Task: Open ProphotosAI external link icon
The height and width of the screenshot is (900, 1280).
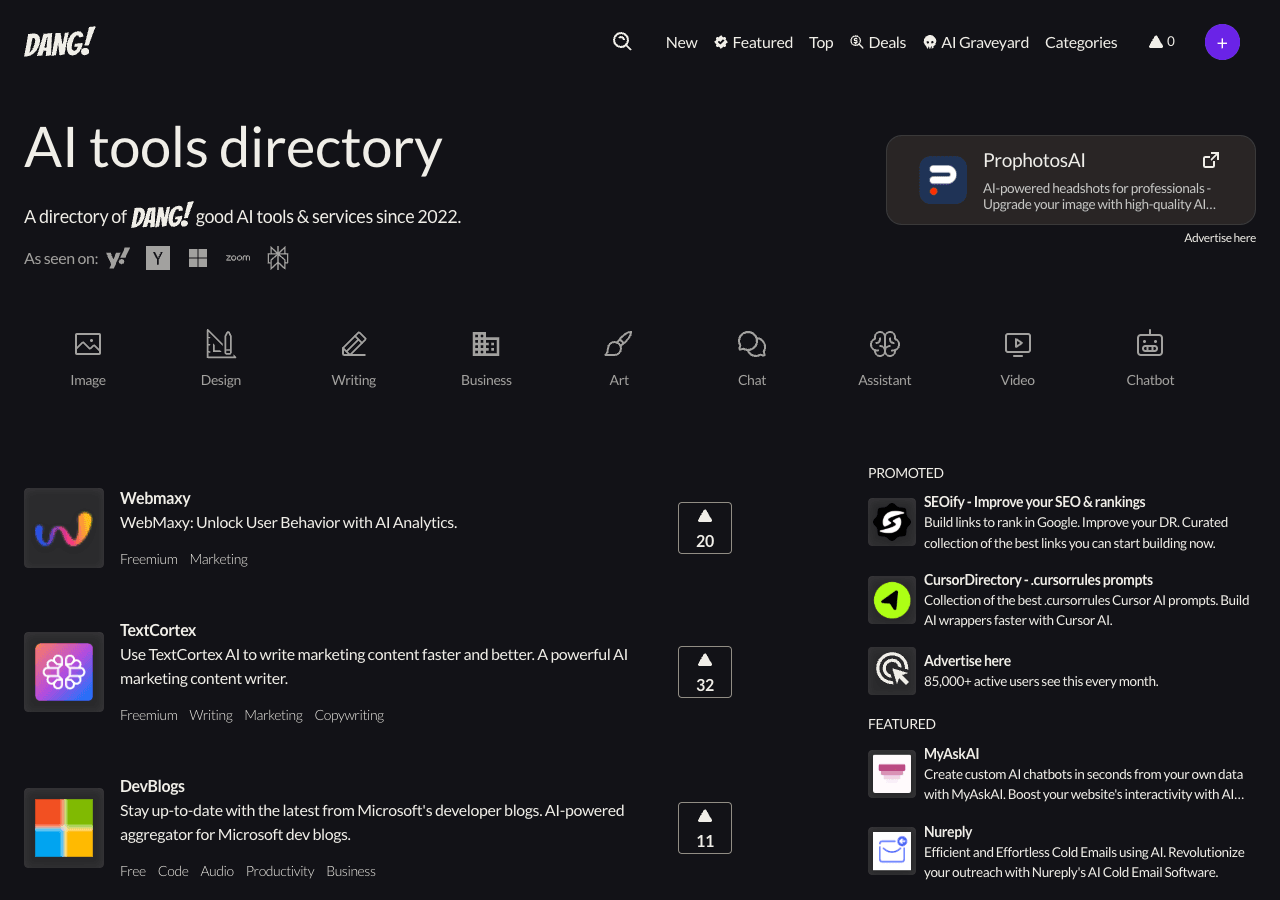Action: pos(1211,160)
